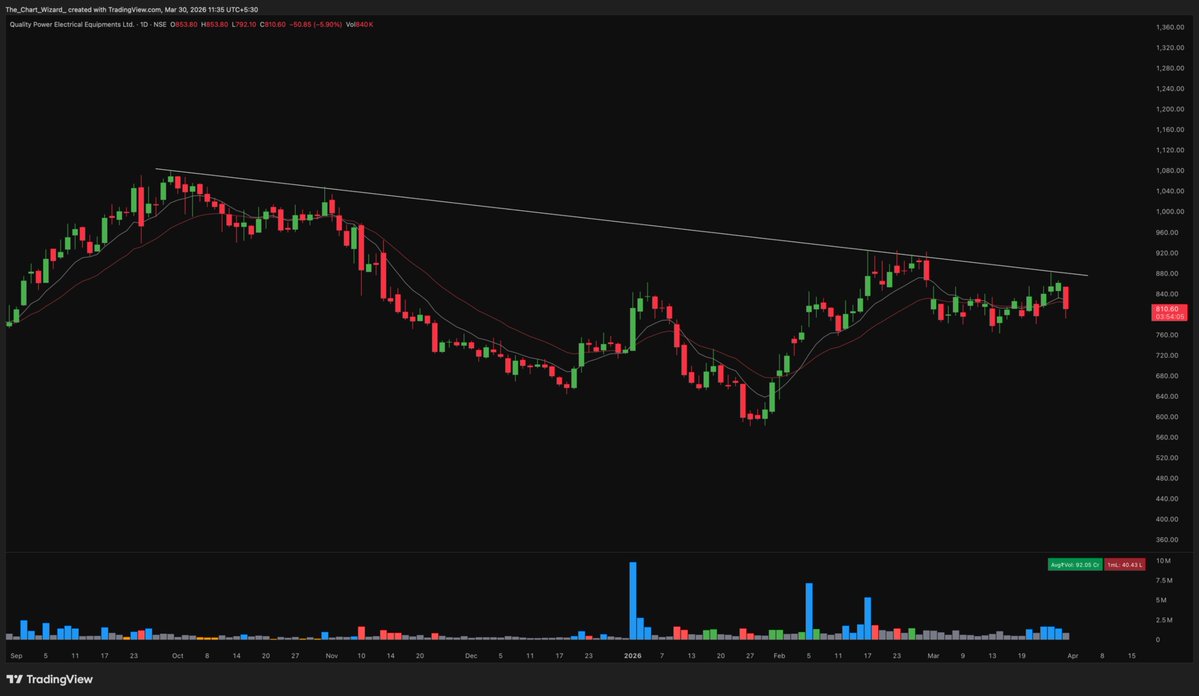This screenshot has height=696, width=1199.
Task: Click price axis label 600.00
Action: tap(1167, 417)
